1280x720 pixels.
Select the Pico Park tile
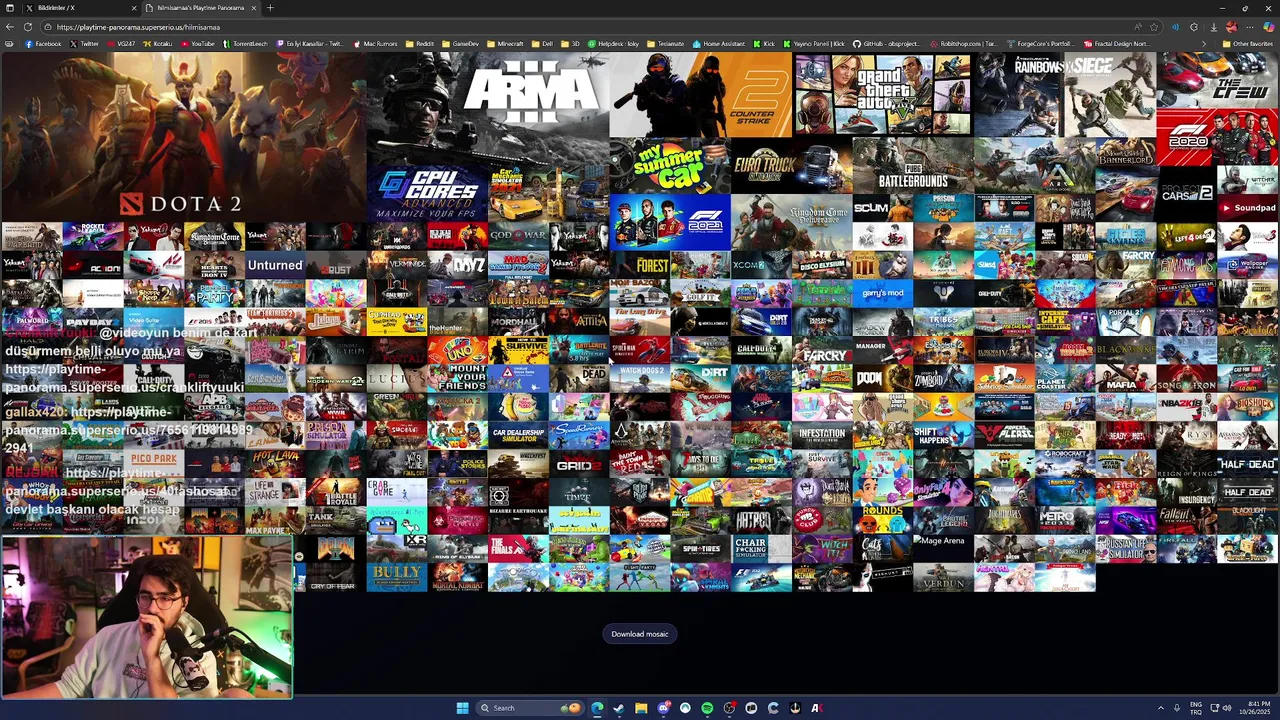coord(153,463)
